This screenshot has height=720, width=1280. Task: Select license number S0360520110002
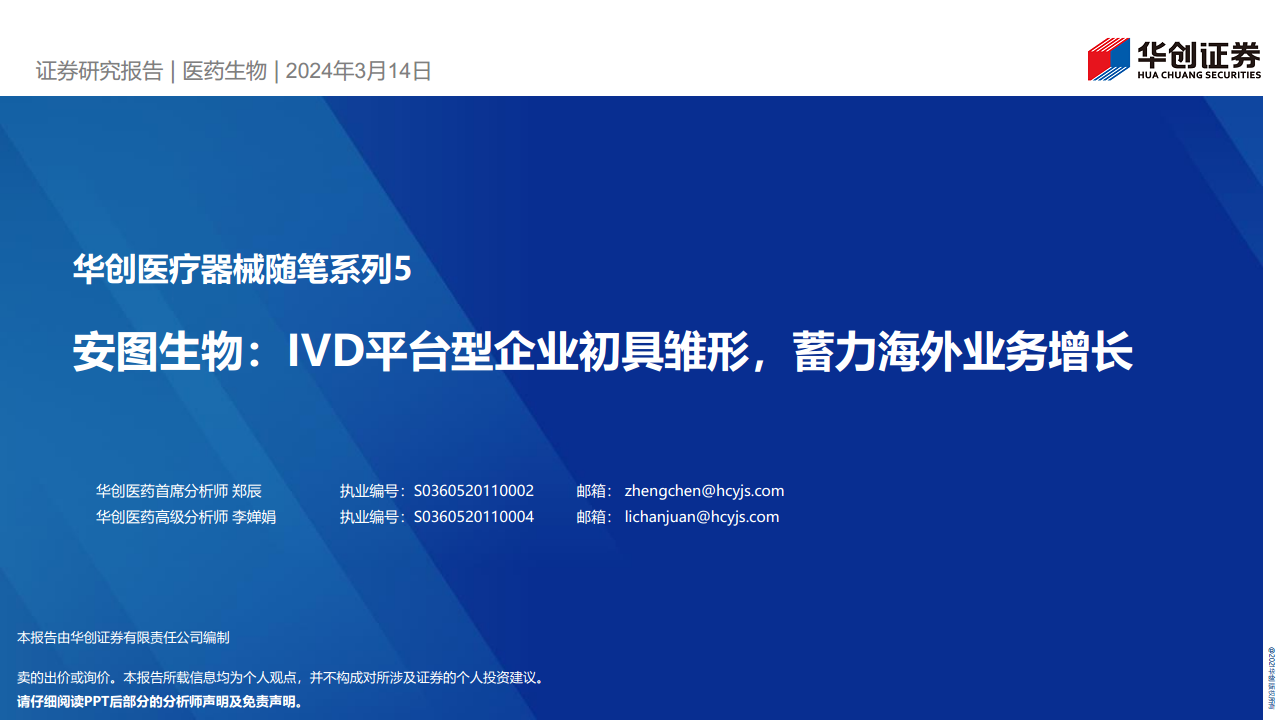click(473, 491)
